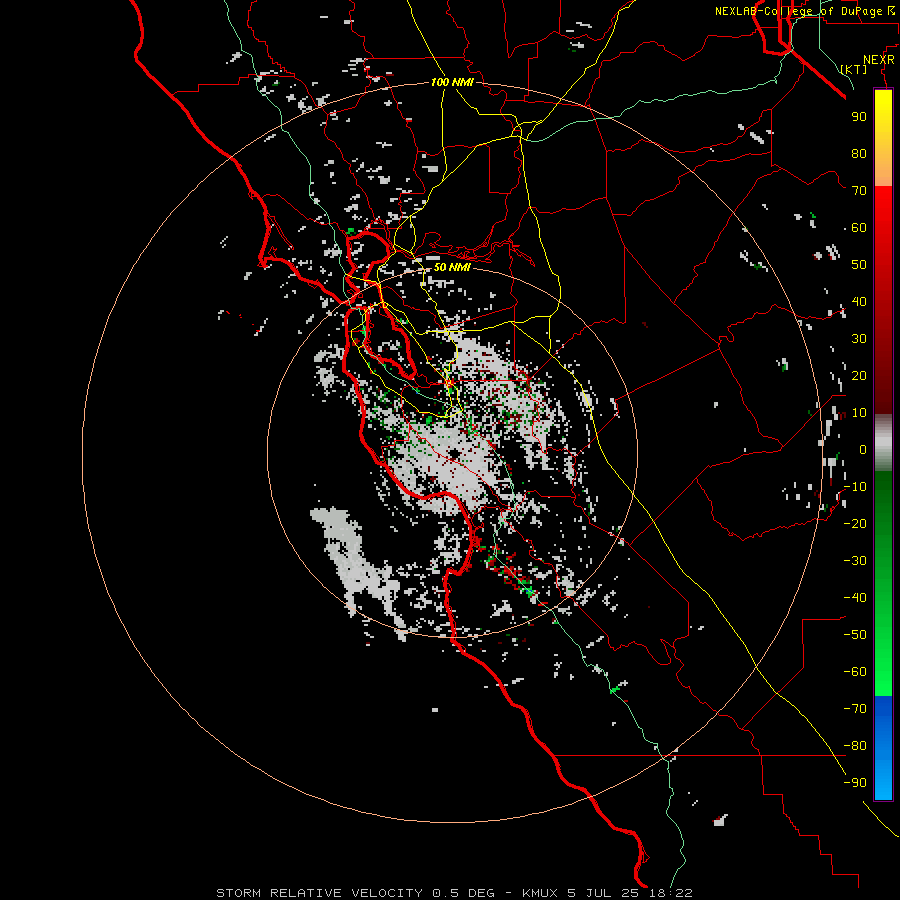900x900 pixels.
Task: Click the 0 knots scale value
Action: tap(863, 450)
